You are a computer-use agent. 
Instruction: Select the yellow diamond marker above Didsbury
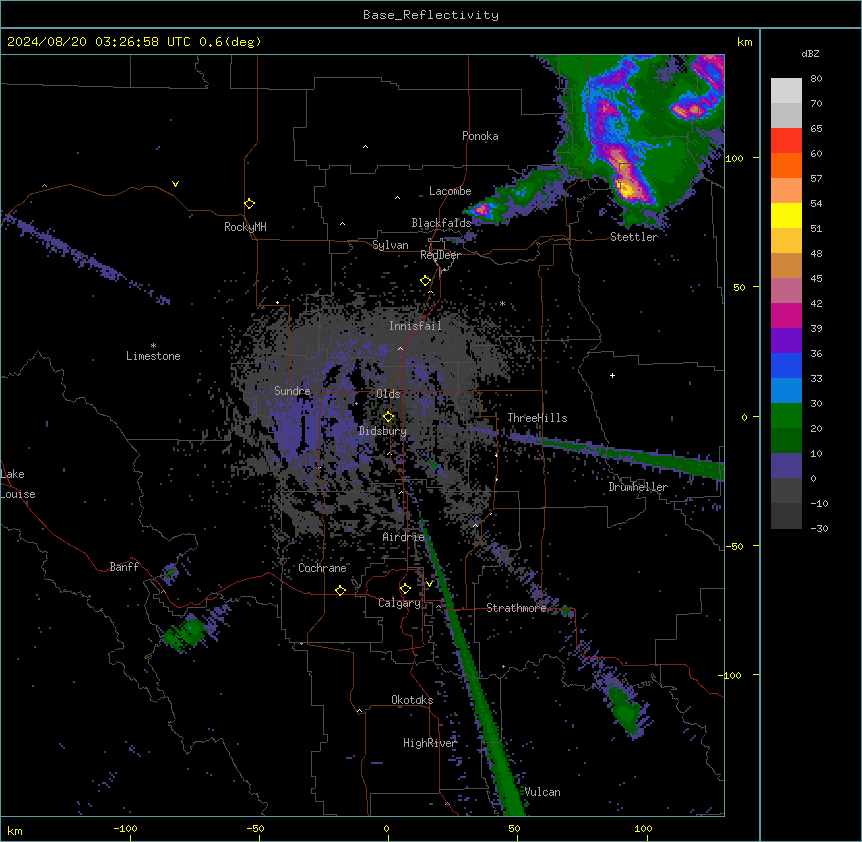[388, 417]
